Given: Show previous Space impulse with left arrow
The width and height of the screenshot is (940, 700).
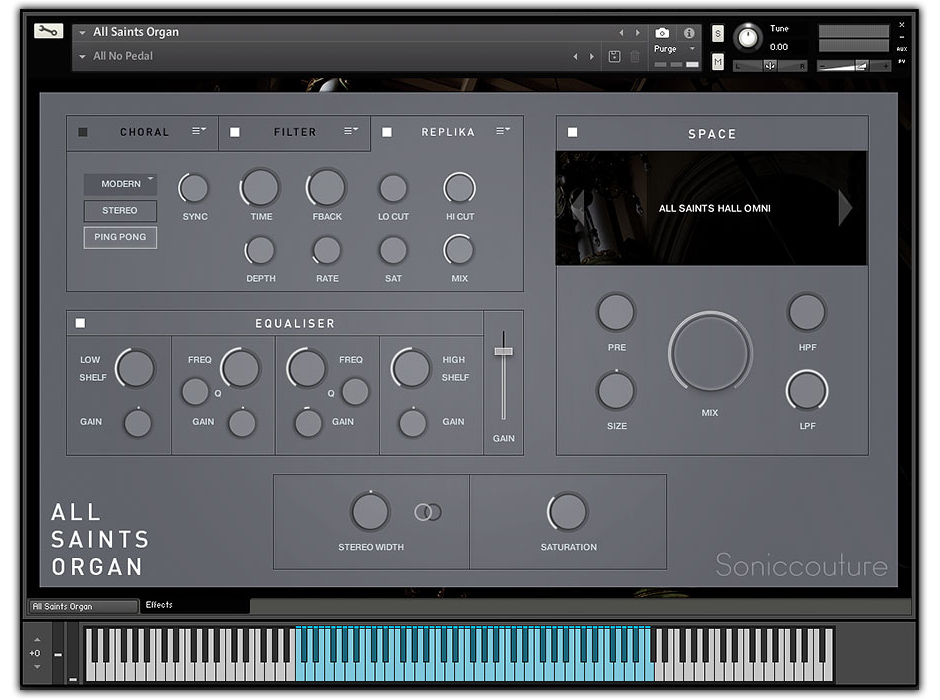Looking at the screenshot, I should (577, 208).
